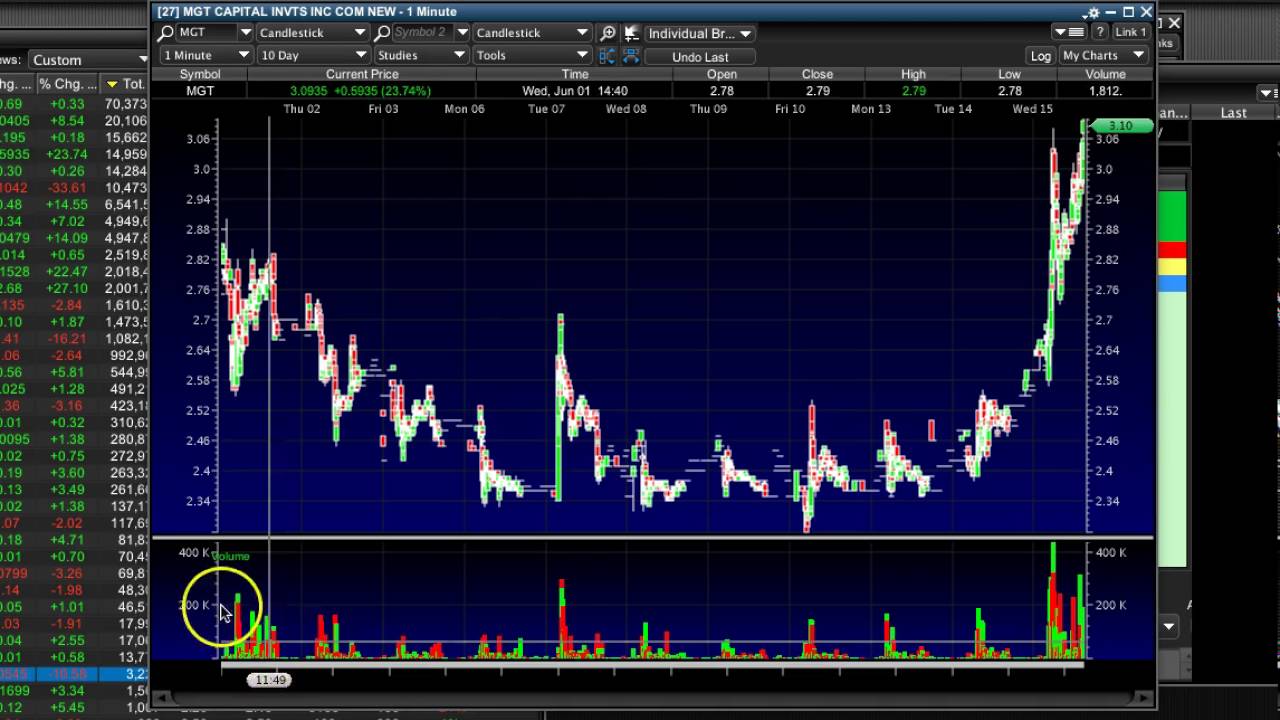Click the pointer icon left of Individual Br...

coord(631,33)
